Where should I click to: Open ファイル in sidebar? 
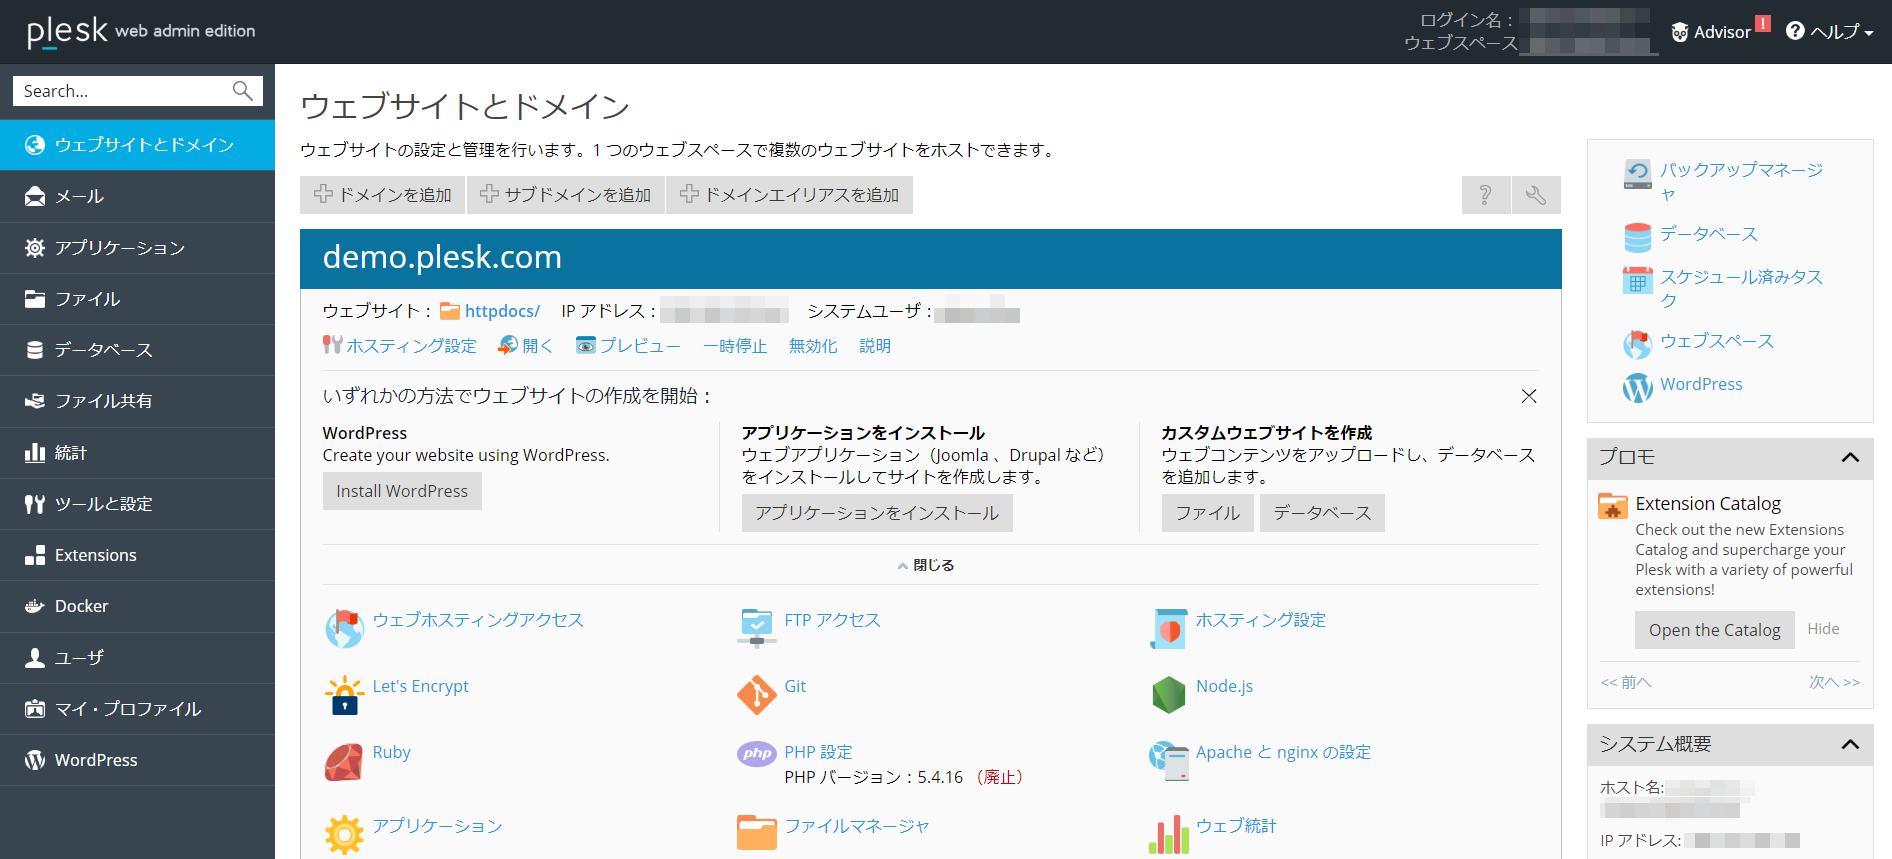tap(137, 299)
